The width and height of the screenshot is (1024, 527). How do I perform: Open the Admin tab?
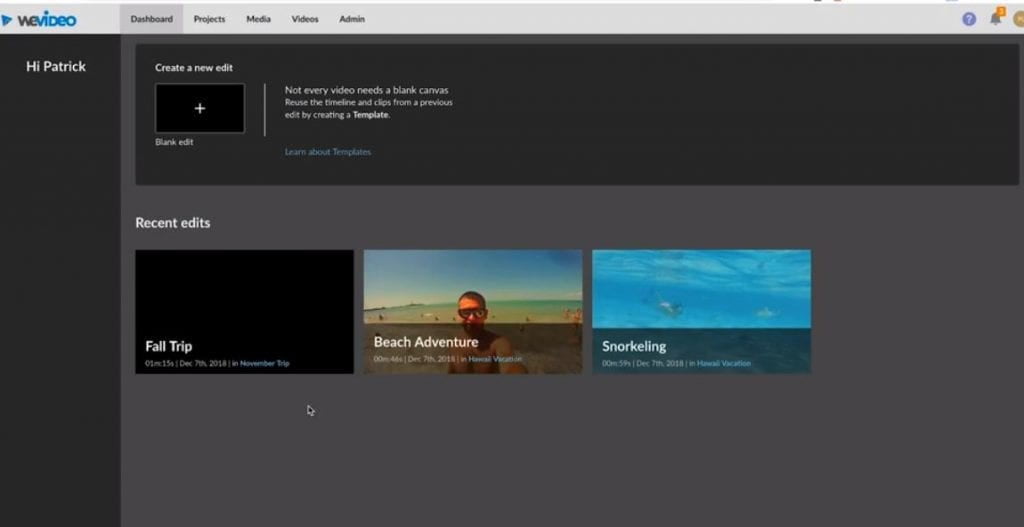tap(352, 19)
